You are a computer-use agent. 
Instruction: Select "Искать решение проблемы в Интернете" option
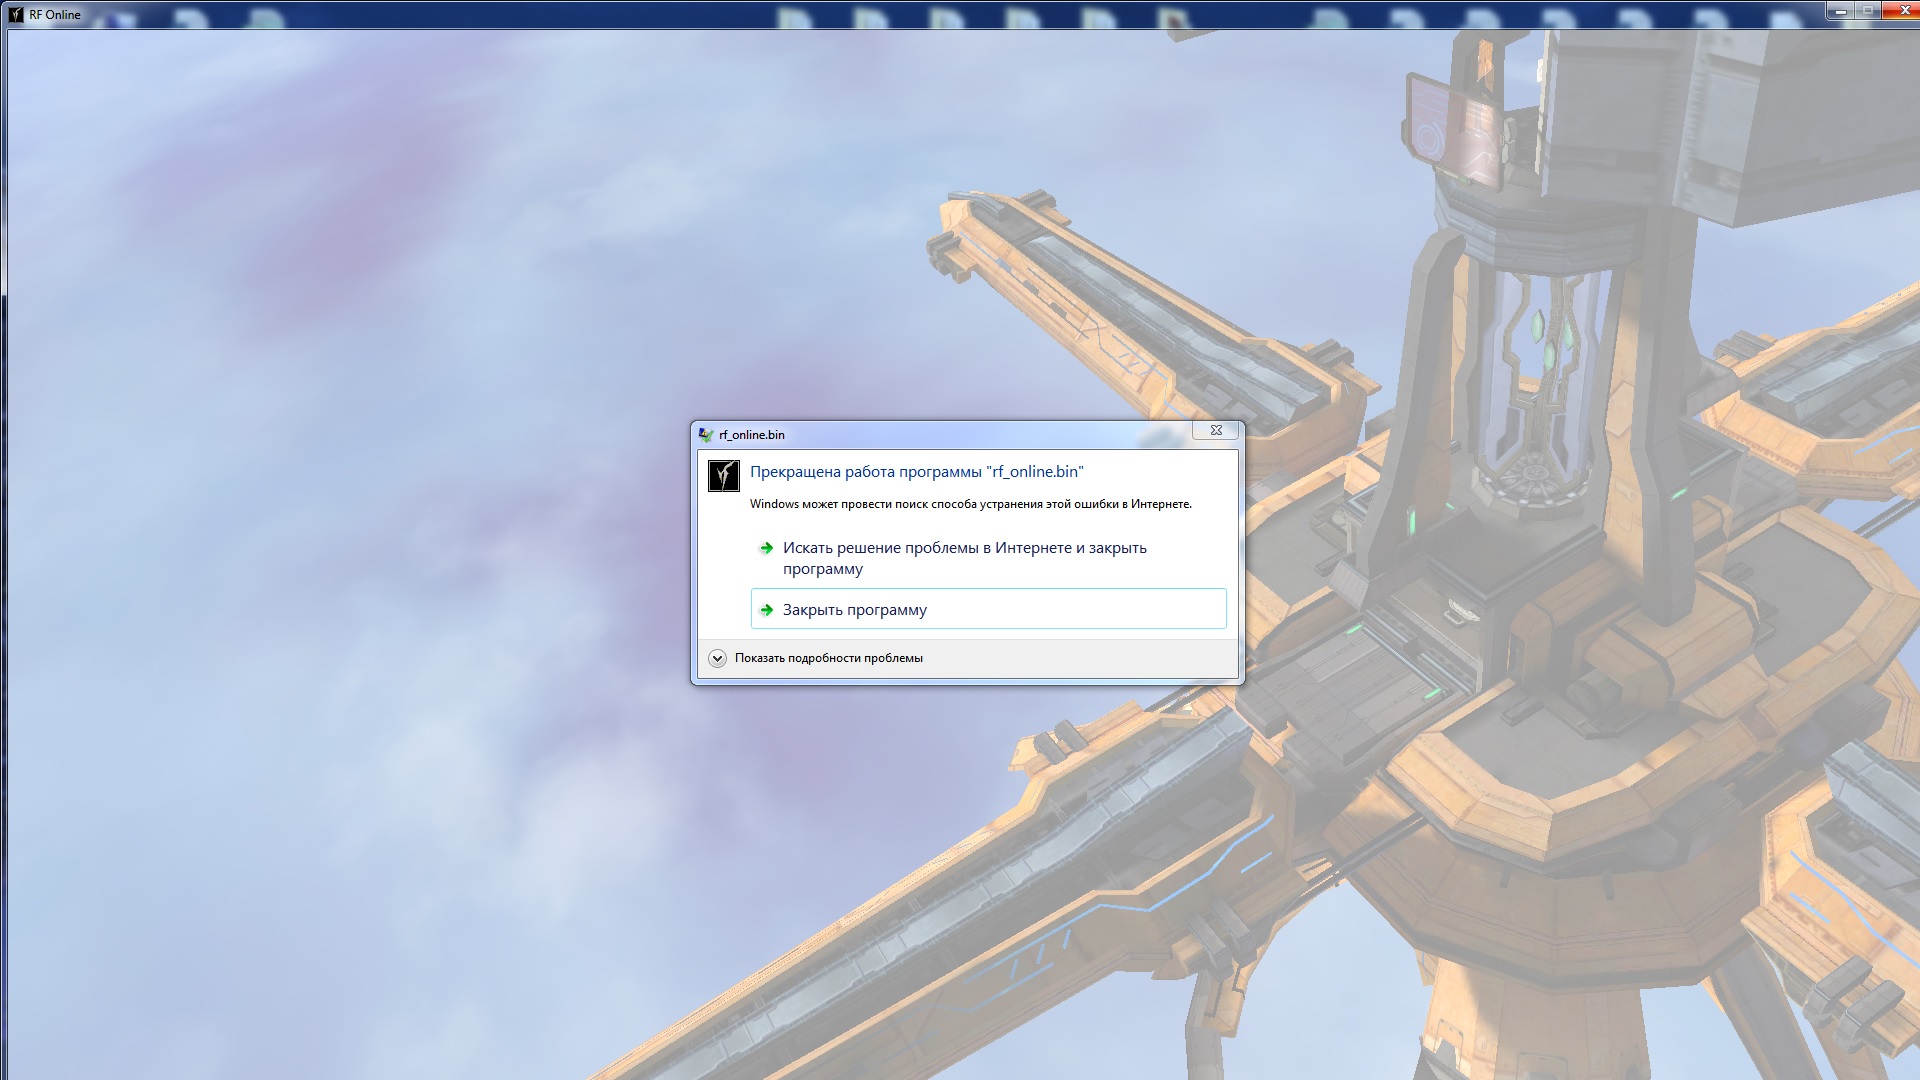pyautogui.click(x=988, y=558)
